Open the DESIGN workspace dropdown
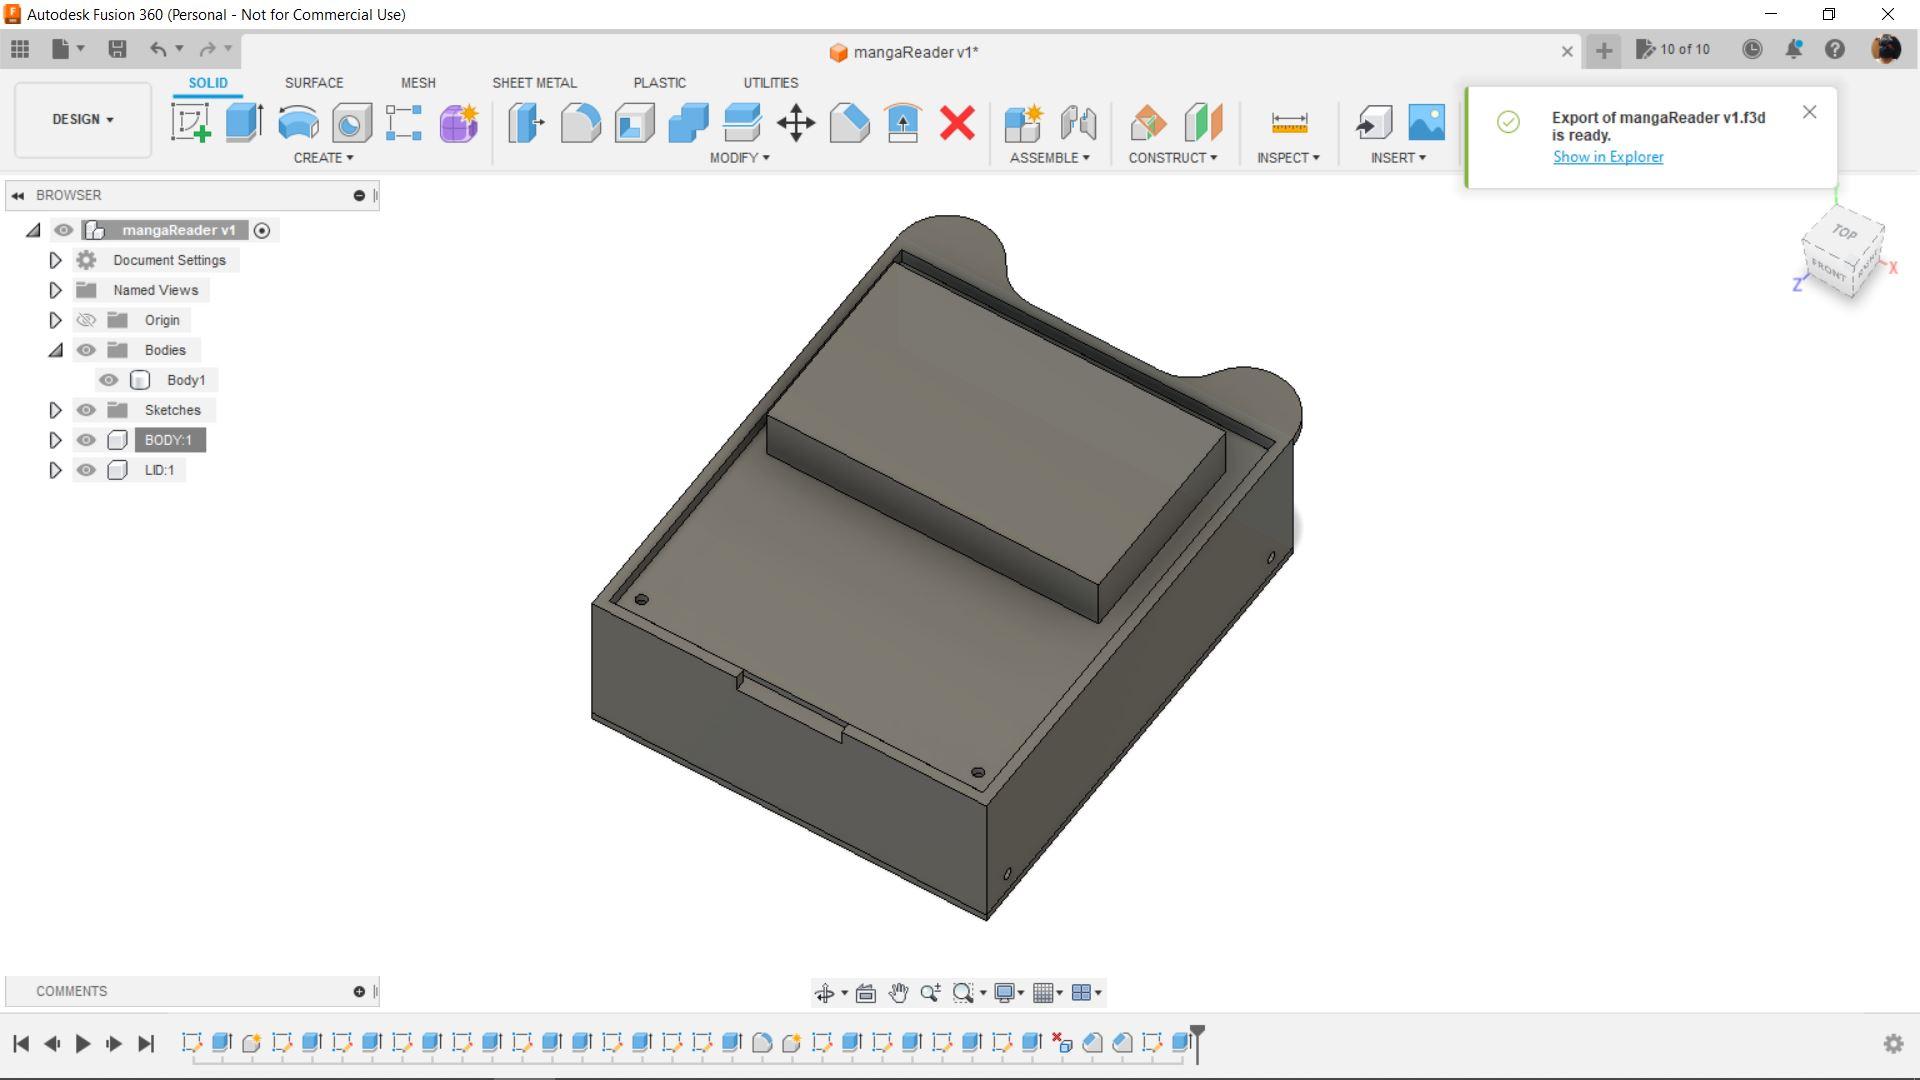 [x=83, y=119]
